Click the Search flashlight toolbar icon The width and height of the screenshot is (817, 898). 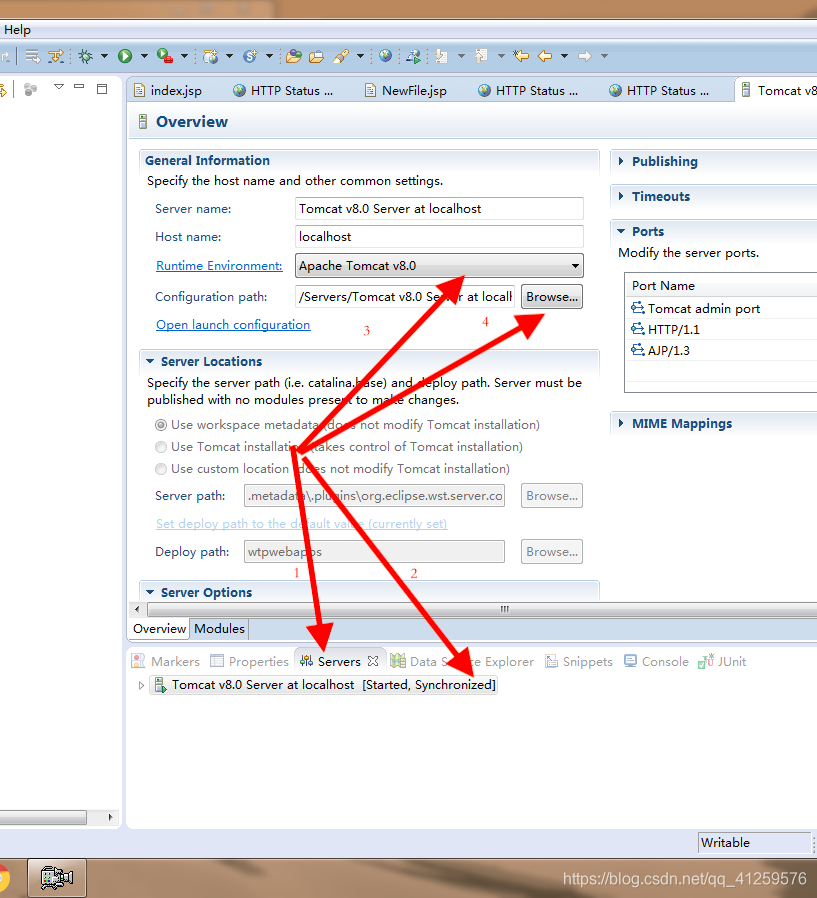click(x=341, y=56)
